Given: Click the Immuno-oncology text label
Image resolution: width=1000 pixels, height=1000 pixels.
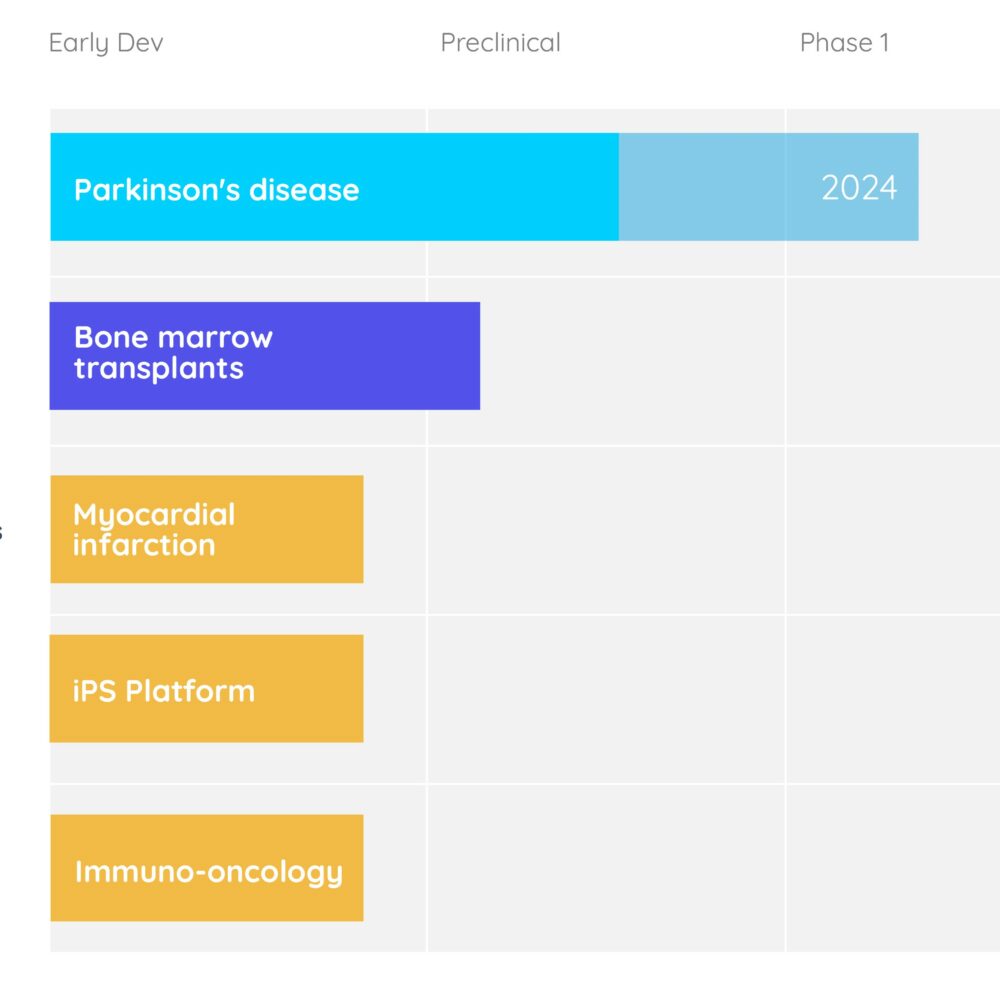Looking at the screenshot, I should tap(209, 872).
